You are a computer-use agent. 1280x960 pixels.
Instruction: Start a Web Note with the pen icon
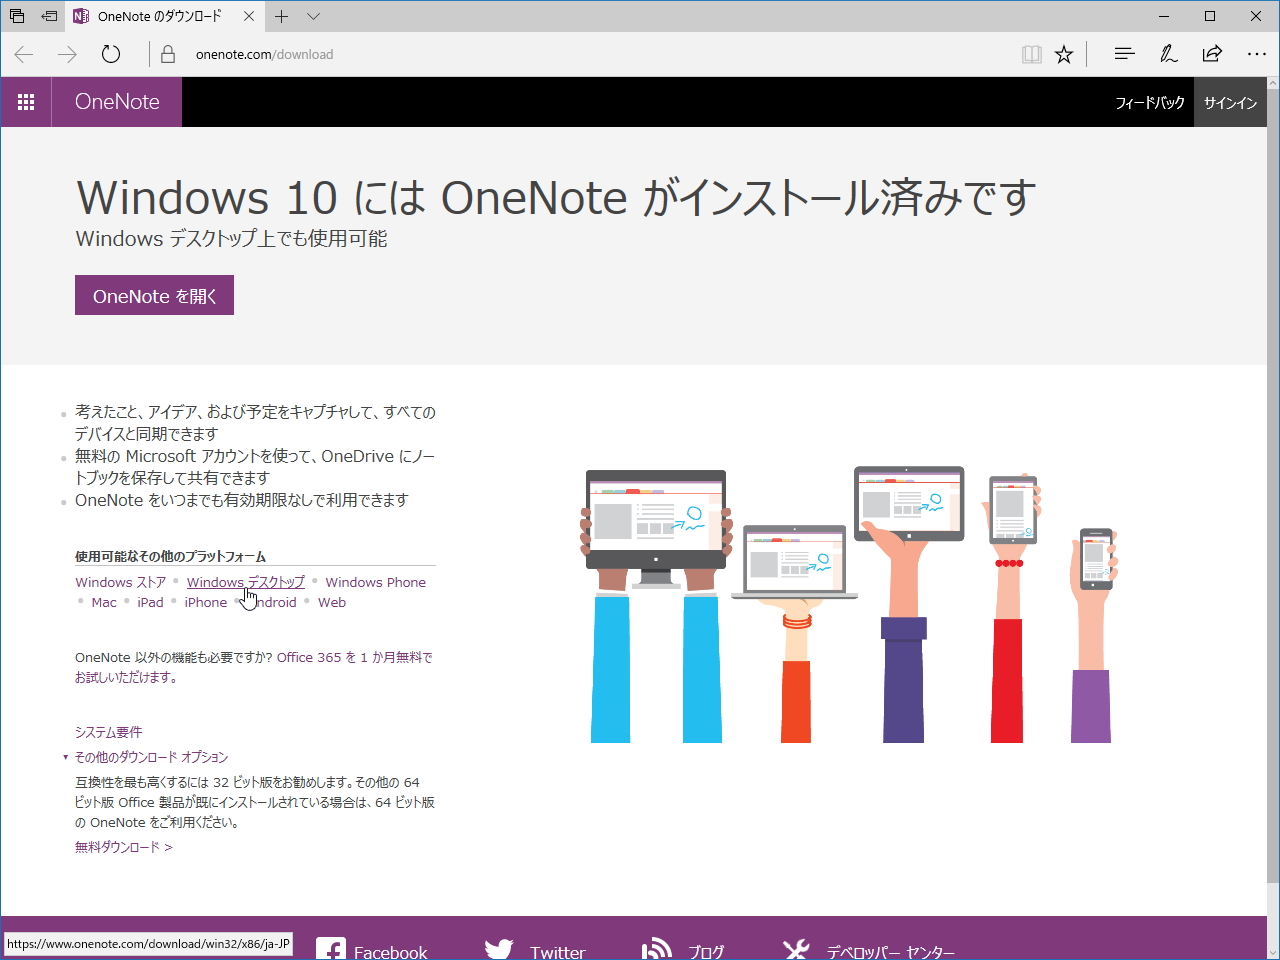(1168, 54)
